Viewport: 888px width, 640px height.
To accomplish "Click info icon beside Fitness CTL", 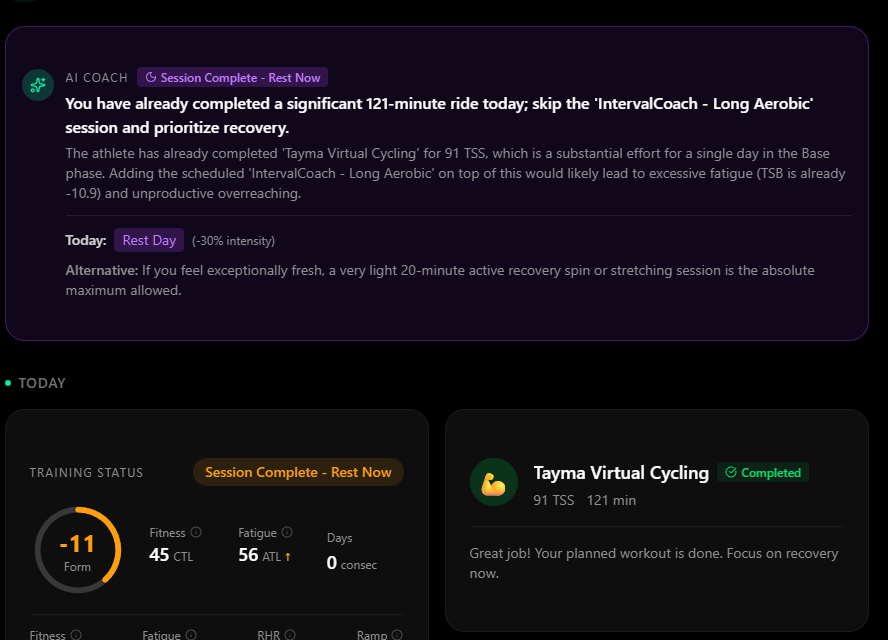I will [196, 533].
